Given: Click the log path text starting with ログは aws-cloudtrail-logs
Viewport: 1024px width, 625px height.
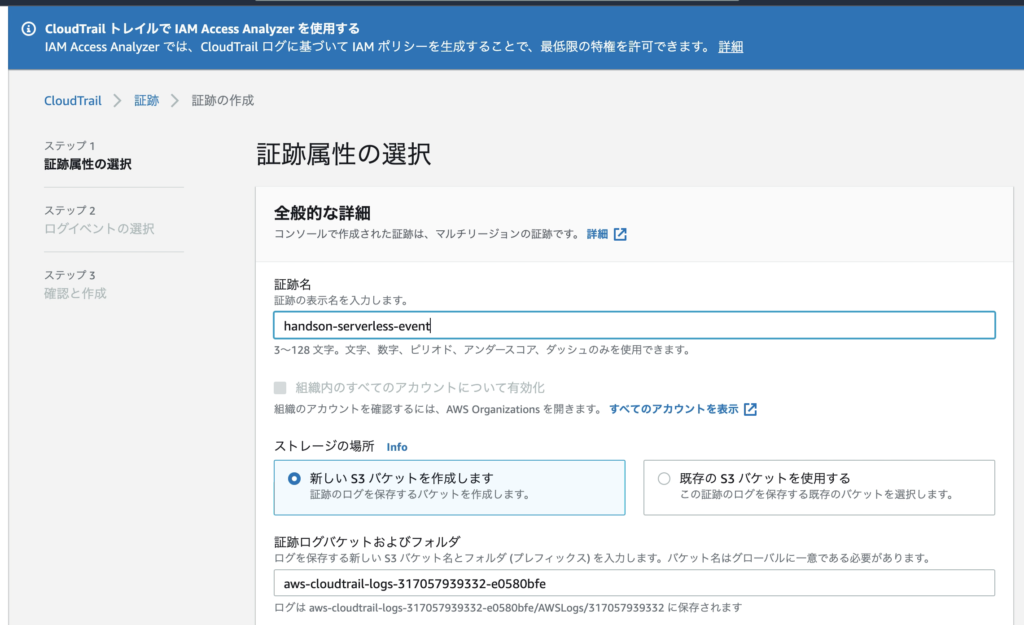Looking at the screenshot, I should point(507,608).
